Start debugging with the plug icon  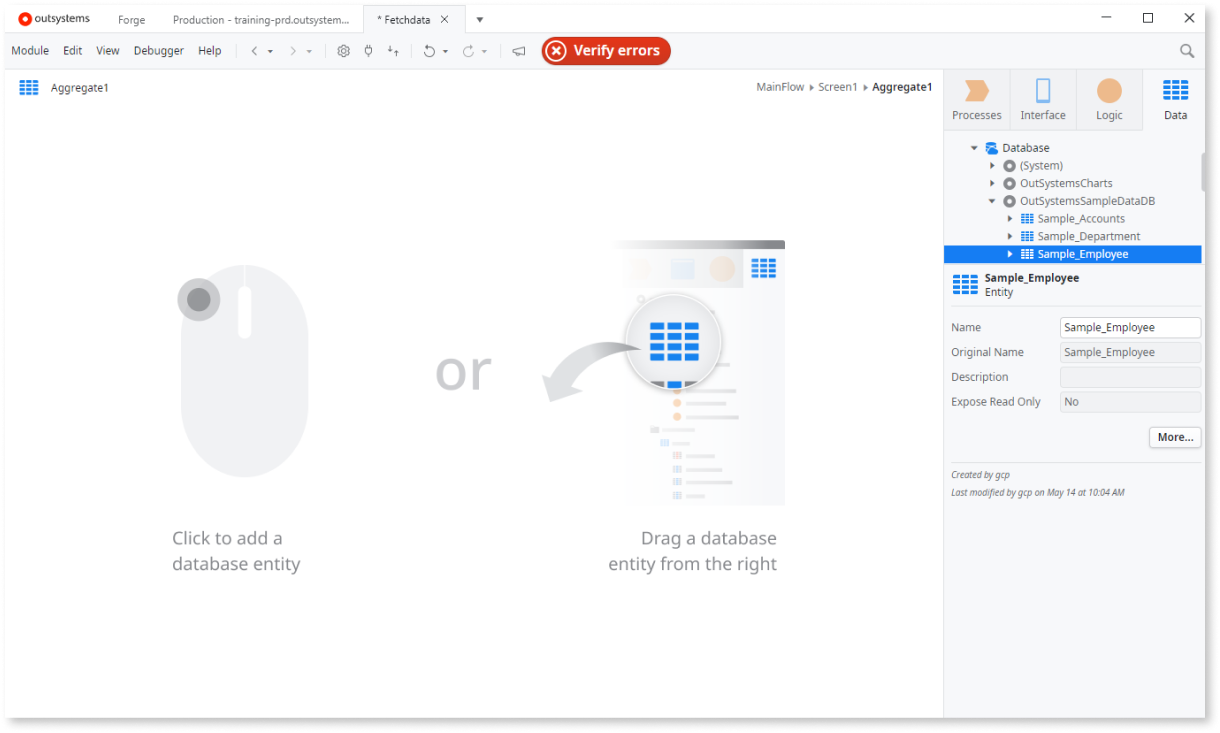point(368,51)
